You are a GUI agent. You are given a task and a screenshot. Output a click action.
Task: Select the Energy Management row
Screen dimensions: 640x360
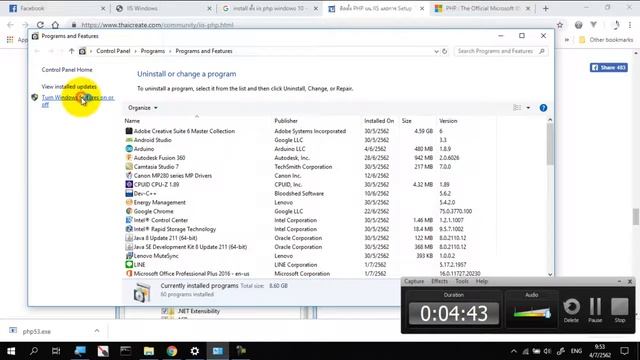pos(310,202)
